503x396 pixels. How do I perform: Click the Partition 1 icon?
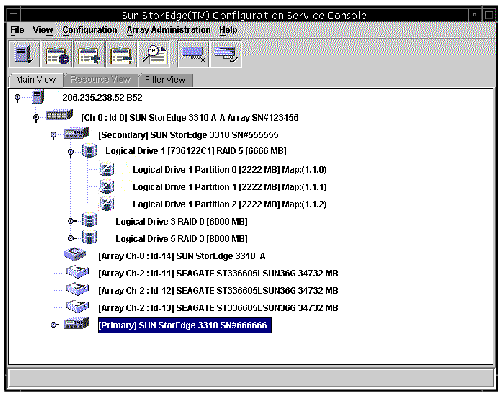tap(107, 187)
